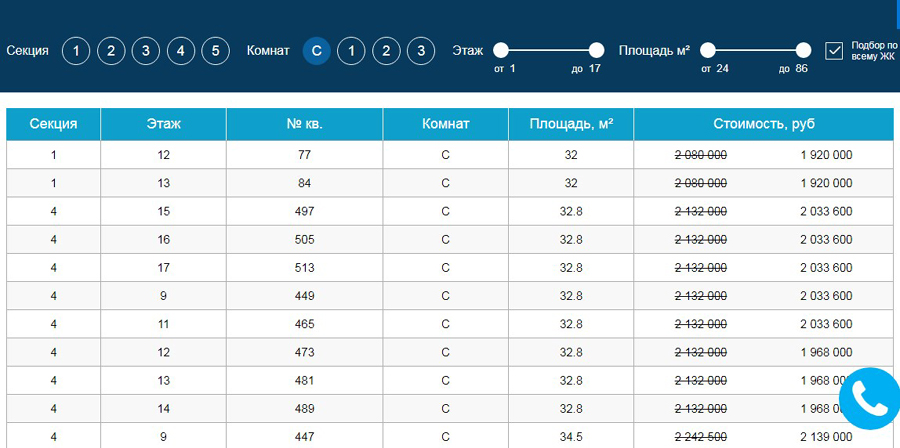Select apartment number 513 cell
Image resolution: width=900 pixels, height=448 pixels.
click(x=305, y=267)
